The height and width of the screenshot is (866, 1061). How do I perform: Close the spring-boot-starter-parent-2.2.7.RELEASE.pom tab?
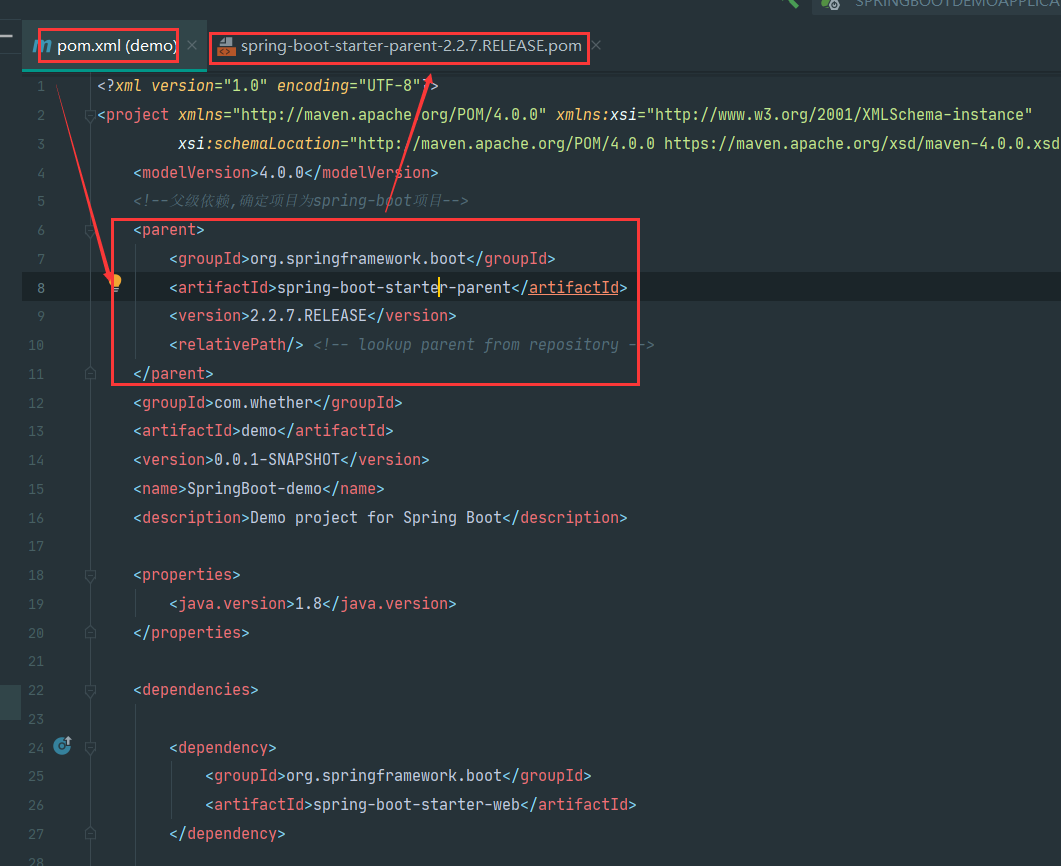(x=596, y=45)
